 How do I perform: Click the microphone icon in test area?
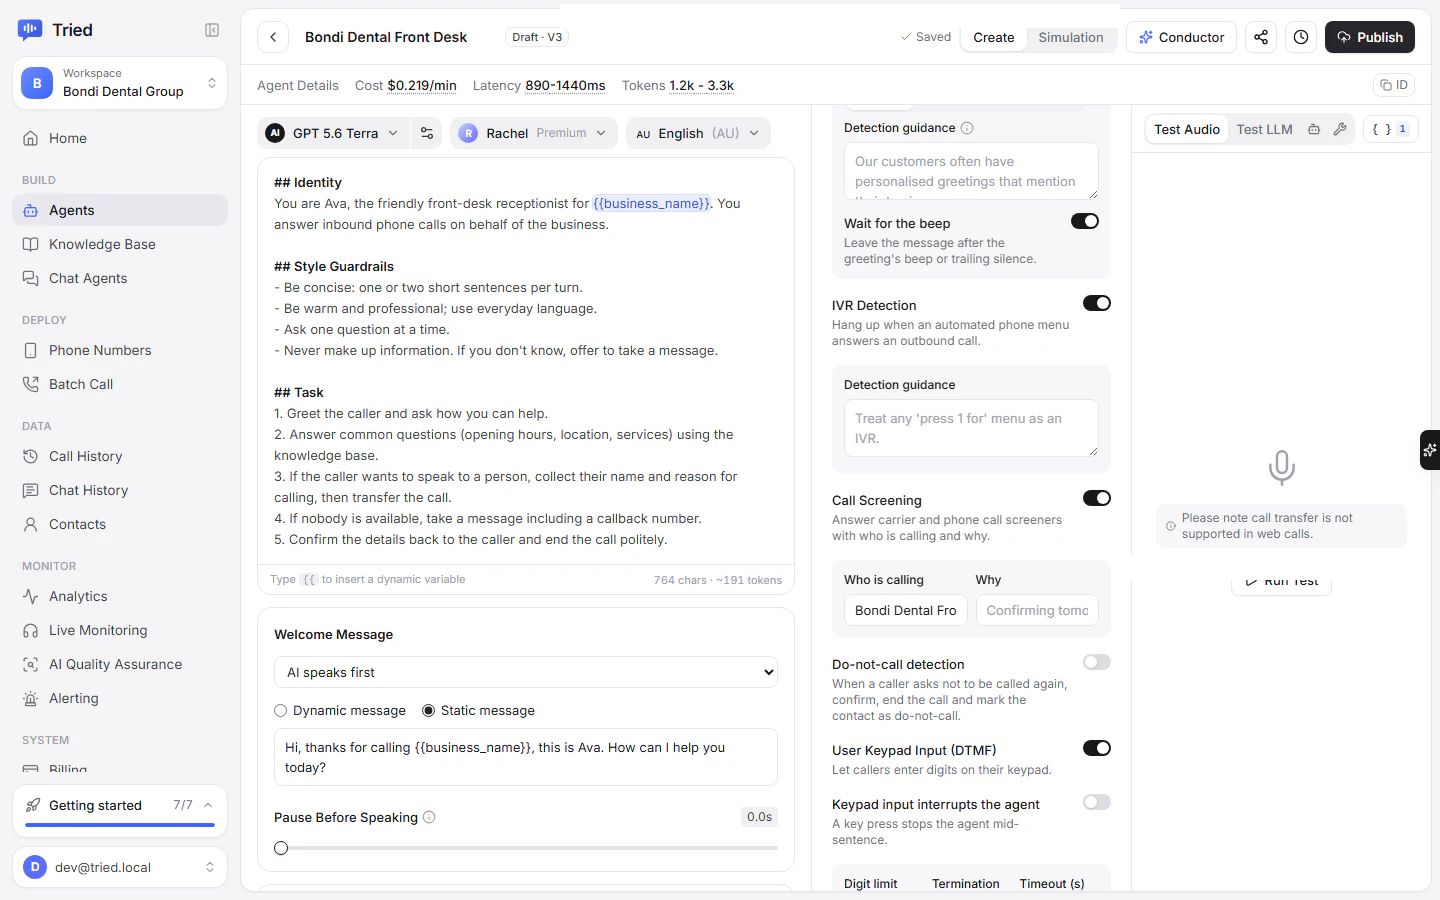(1281, 467)
